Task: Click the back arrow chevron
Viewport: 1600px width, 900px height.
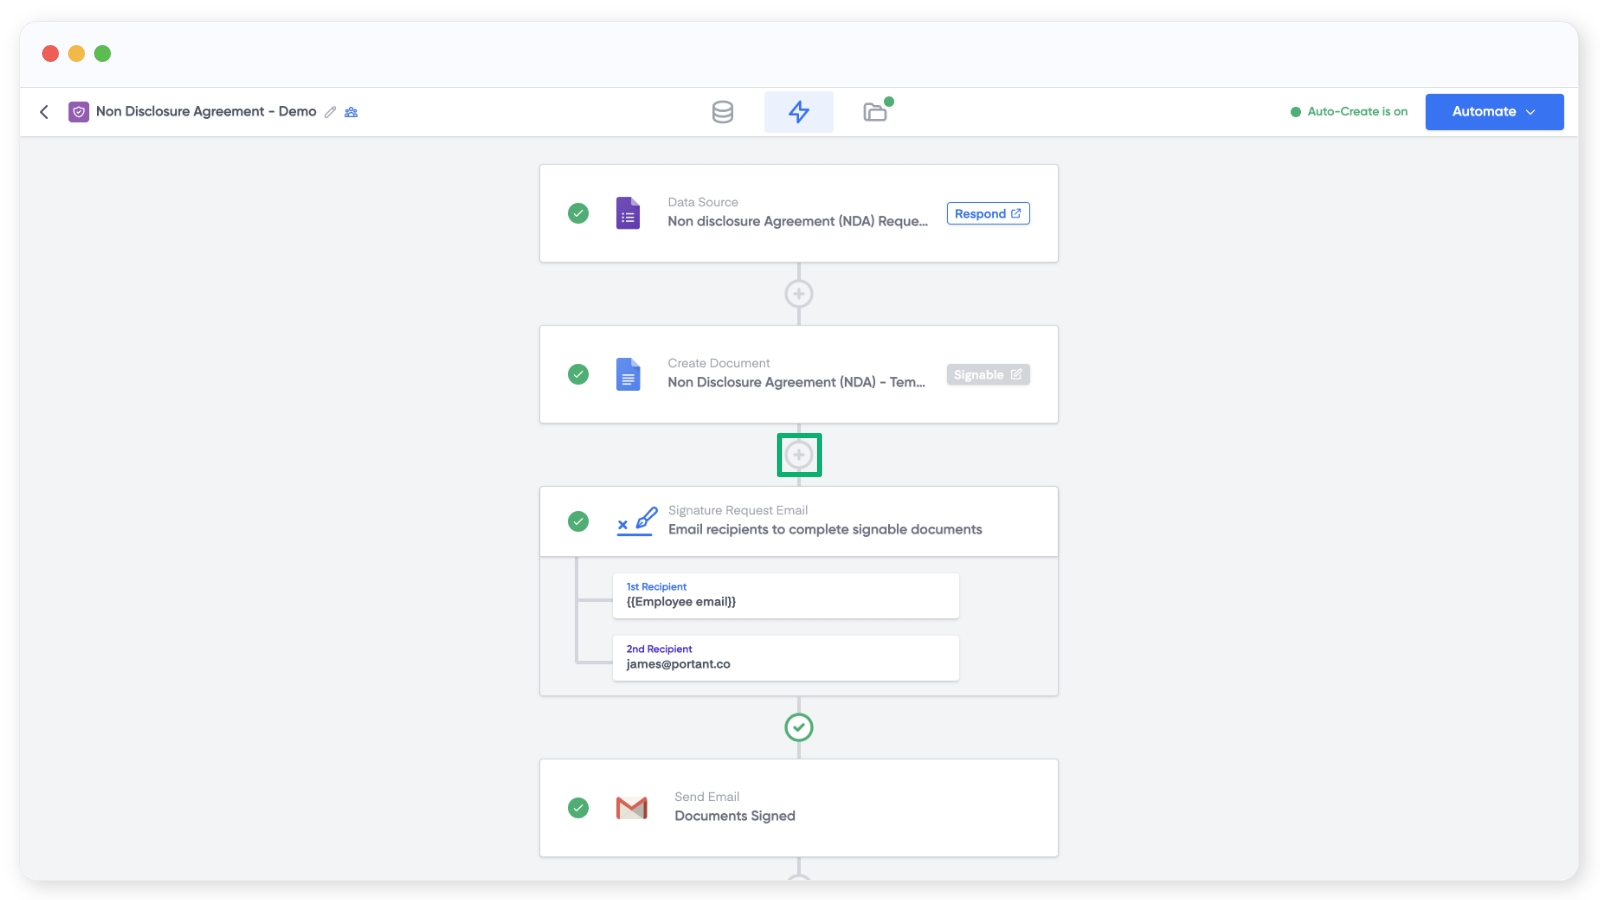Action: 44,112
